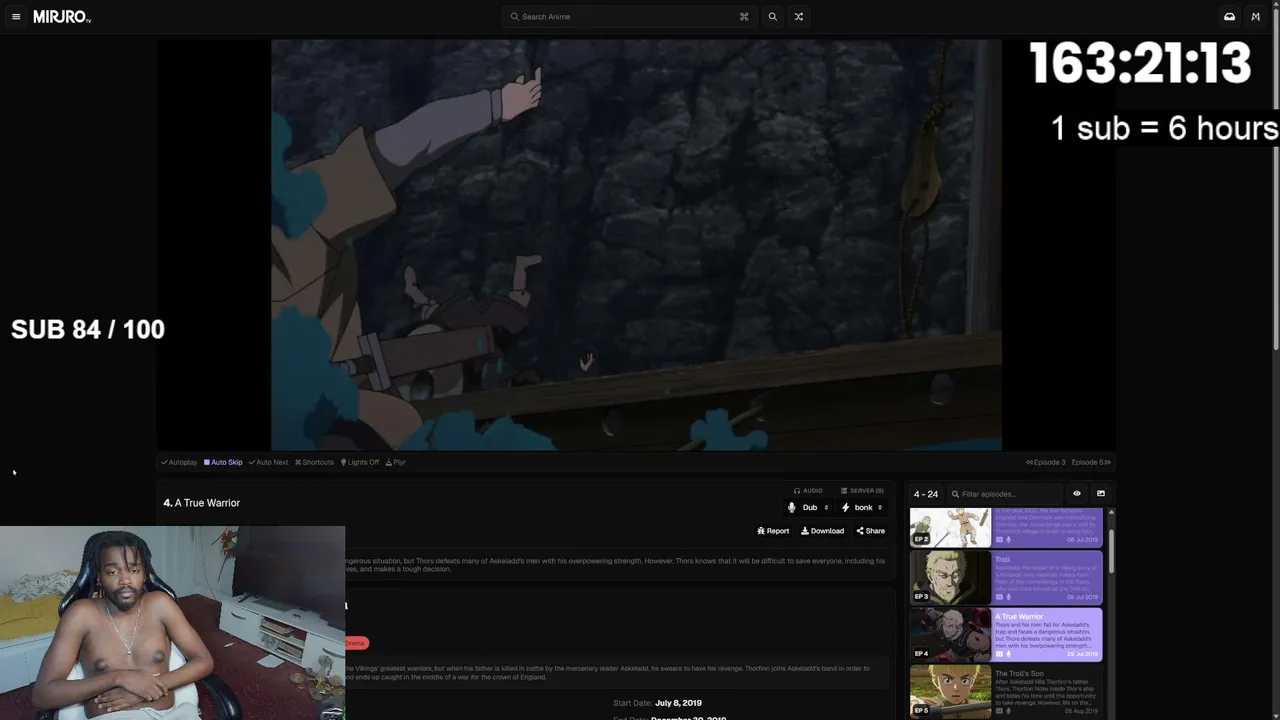Image resolution: width=1280 pixels, height=720 pixels.
Task: Open the inbox tray icon in the header
Action: (x=1229, y=17)
